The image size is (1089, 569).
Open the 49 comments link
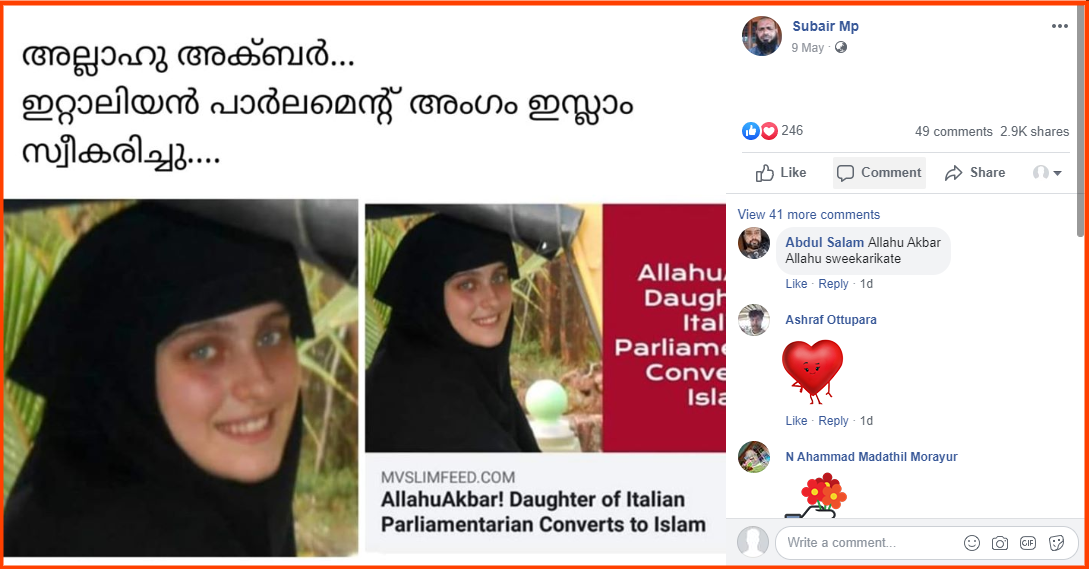[954, 131]
